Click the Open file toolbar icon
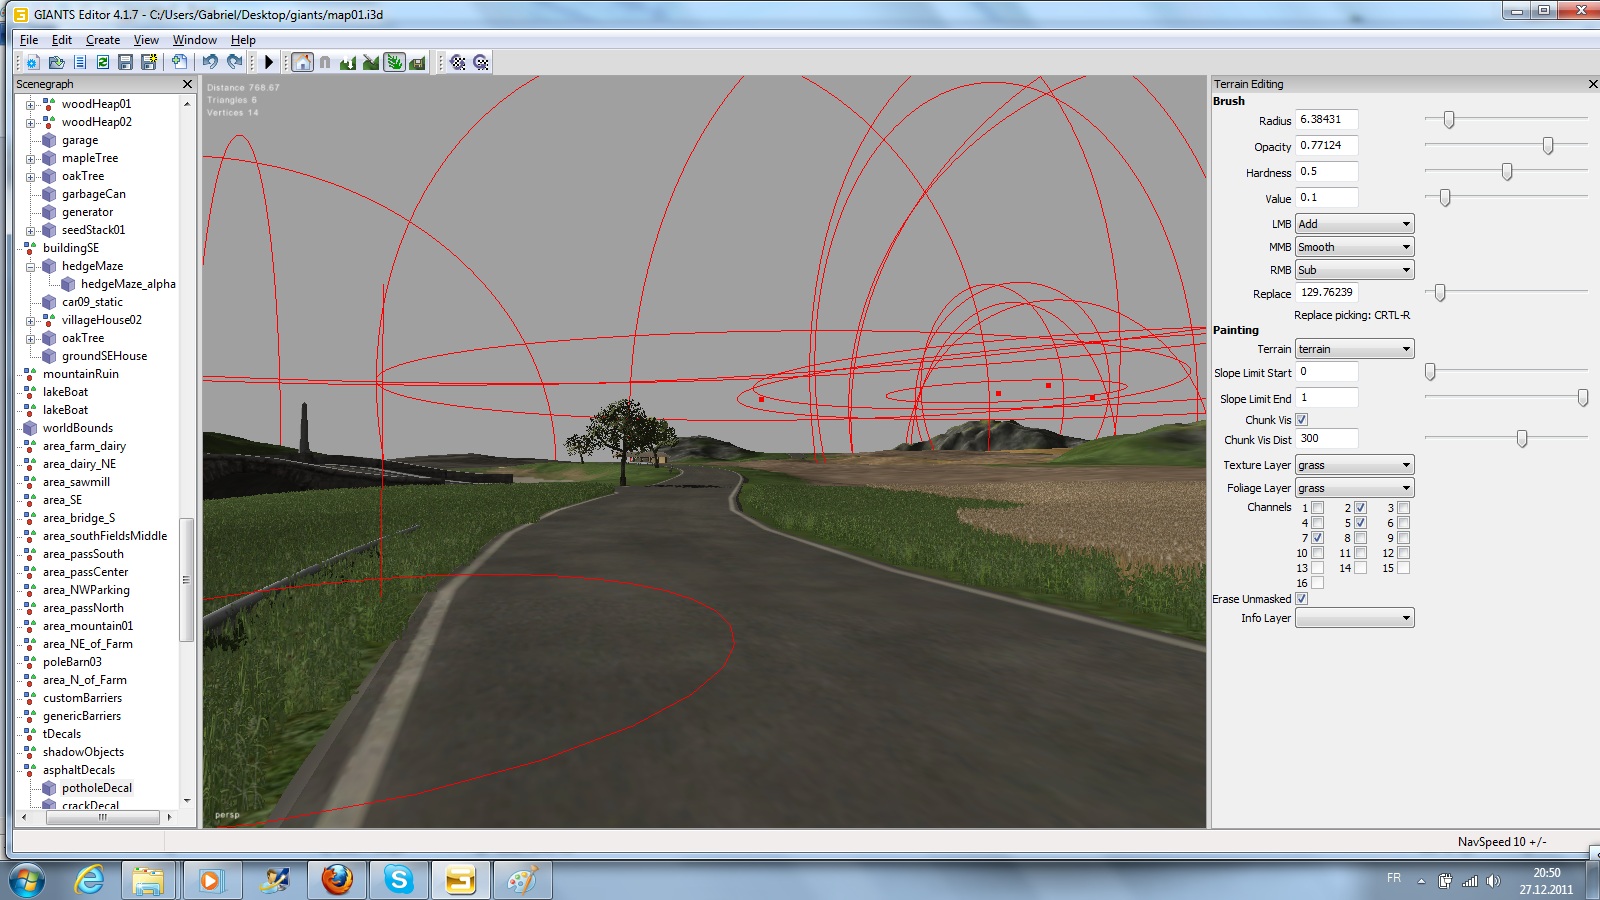Image resolution: width=1600 pixels, height=900 pixels. (56, 62)
